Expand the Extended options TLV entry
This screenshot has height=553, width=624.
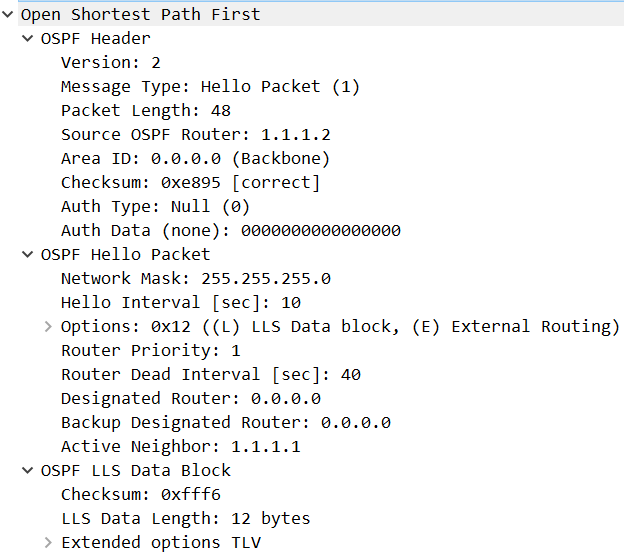[x=48, y=543]
